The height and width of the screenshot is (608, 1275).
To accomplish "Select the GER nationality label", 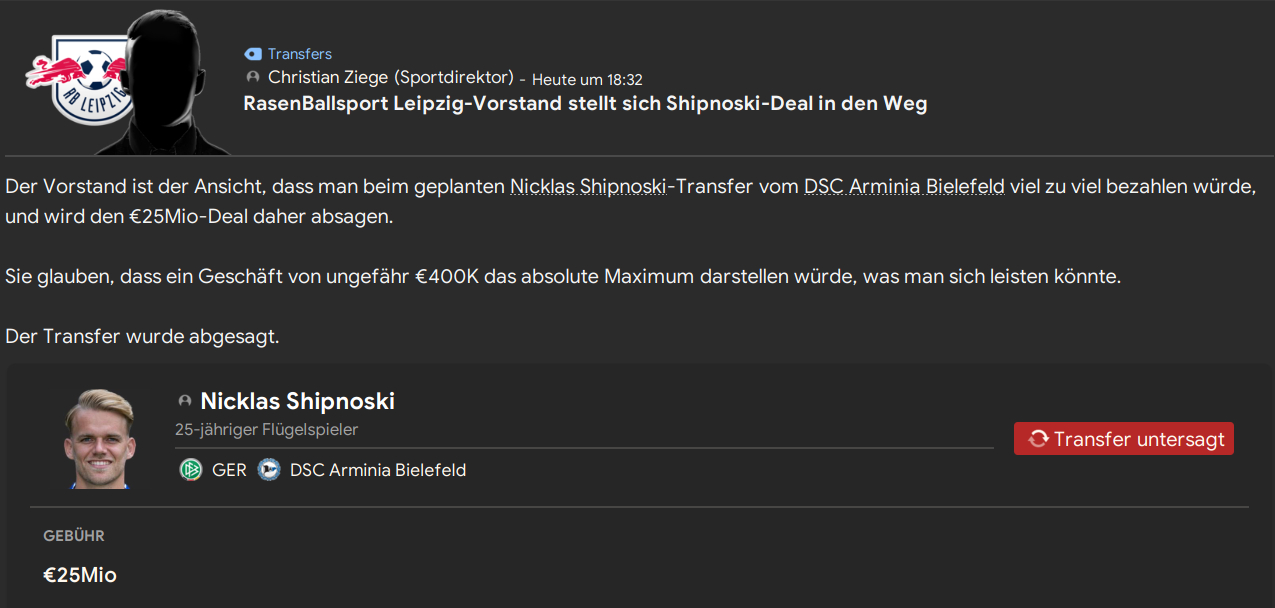I will pyautogui.click(x=229, y=470).
